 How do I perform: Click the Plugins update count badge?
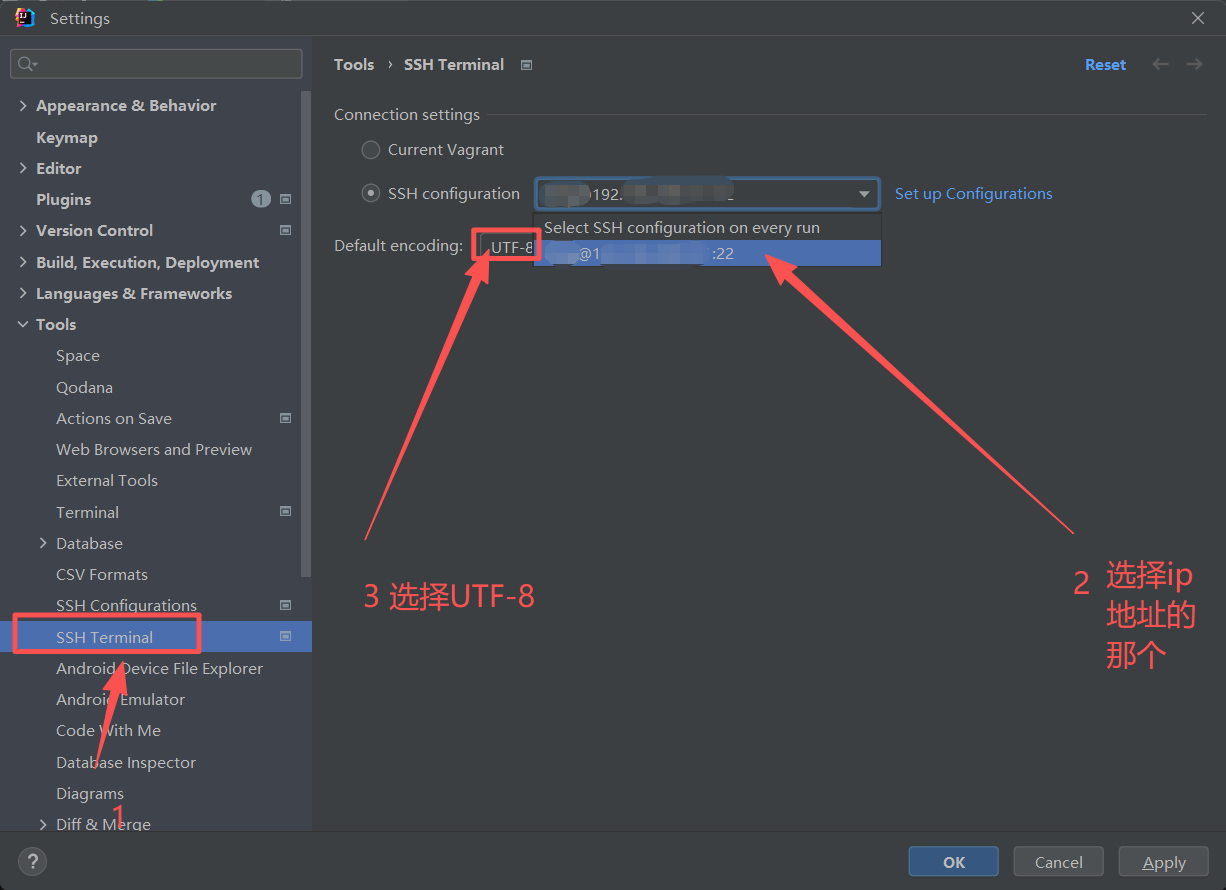(261, 199)
